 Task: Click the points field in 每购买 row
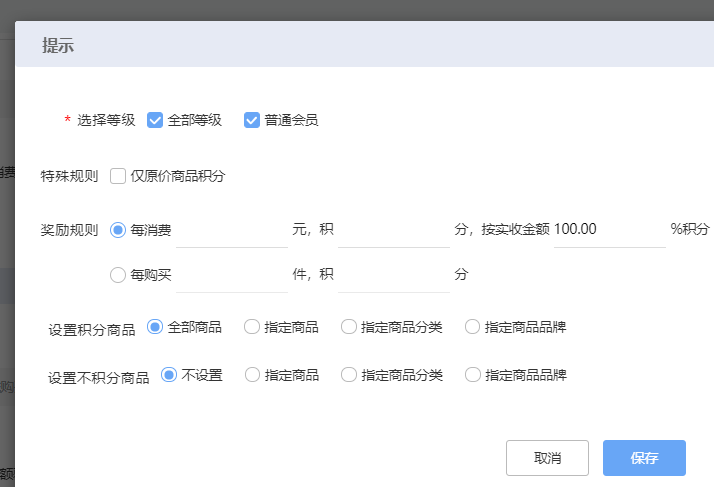click(x=394, y=275)
